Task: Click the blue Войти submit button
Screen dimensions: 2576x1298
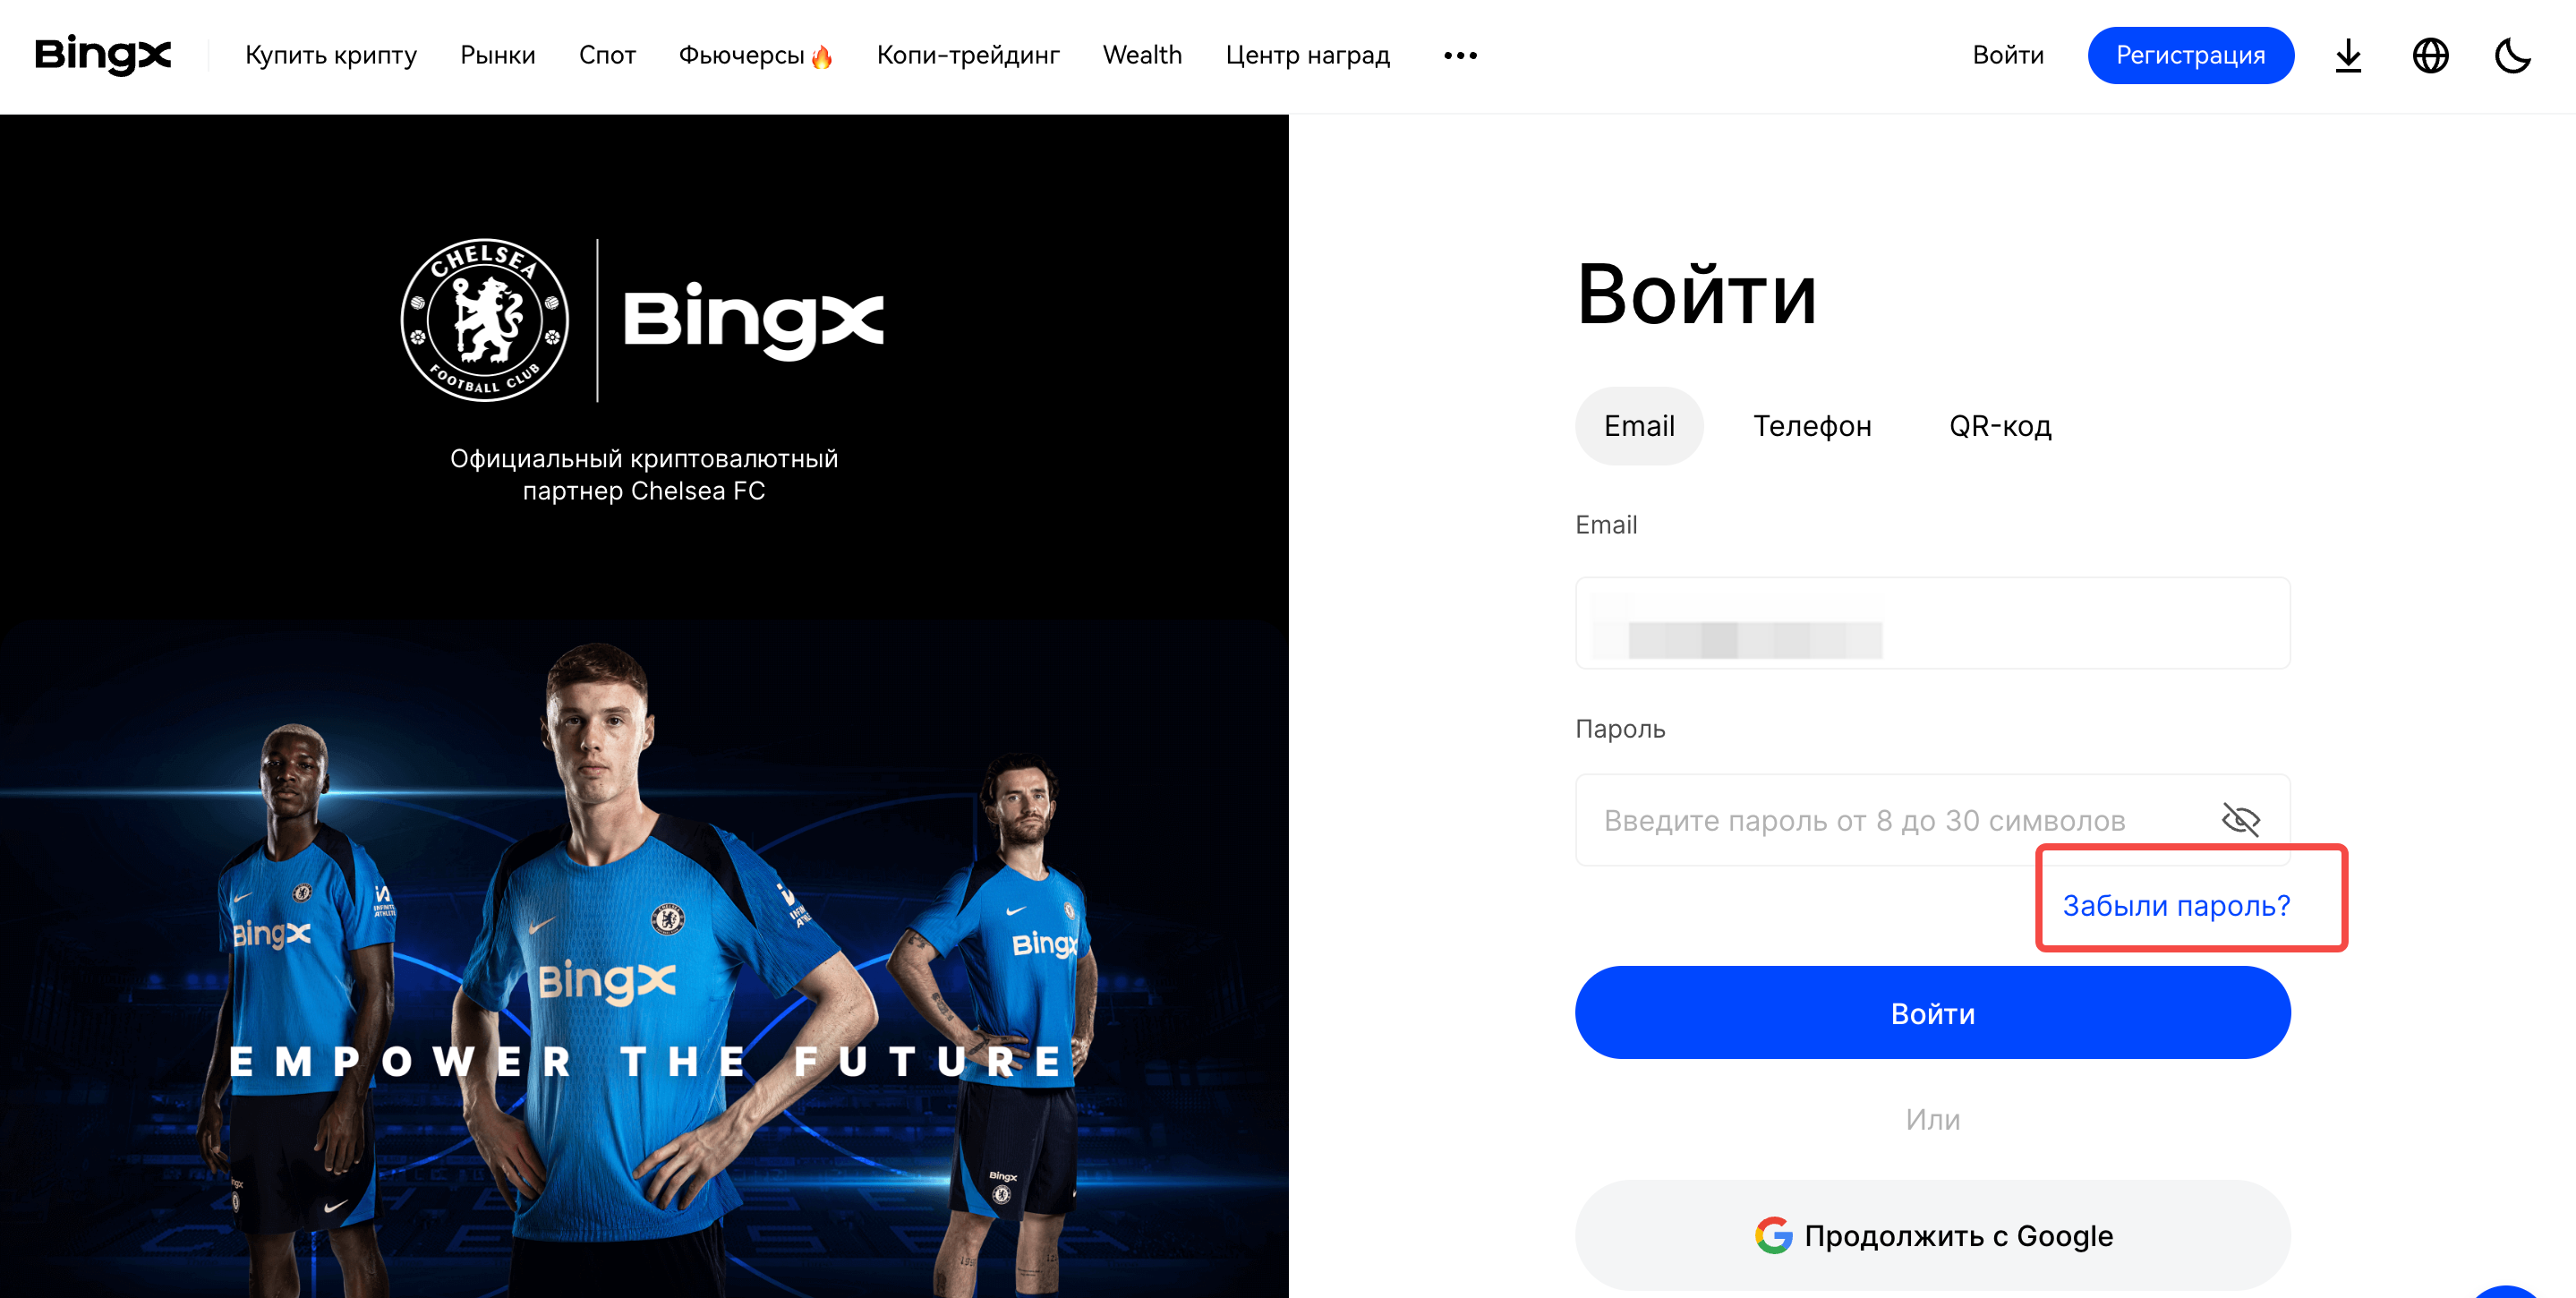Action: 1932,1012
